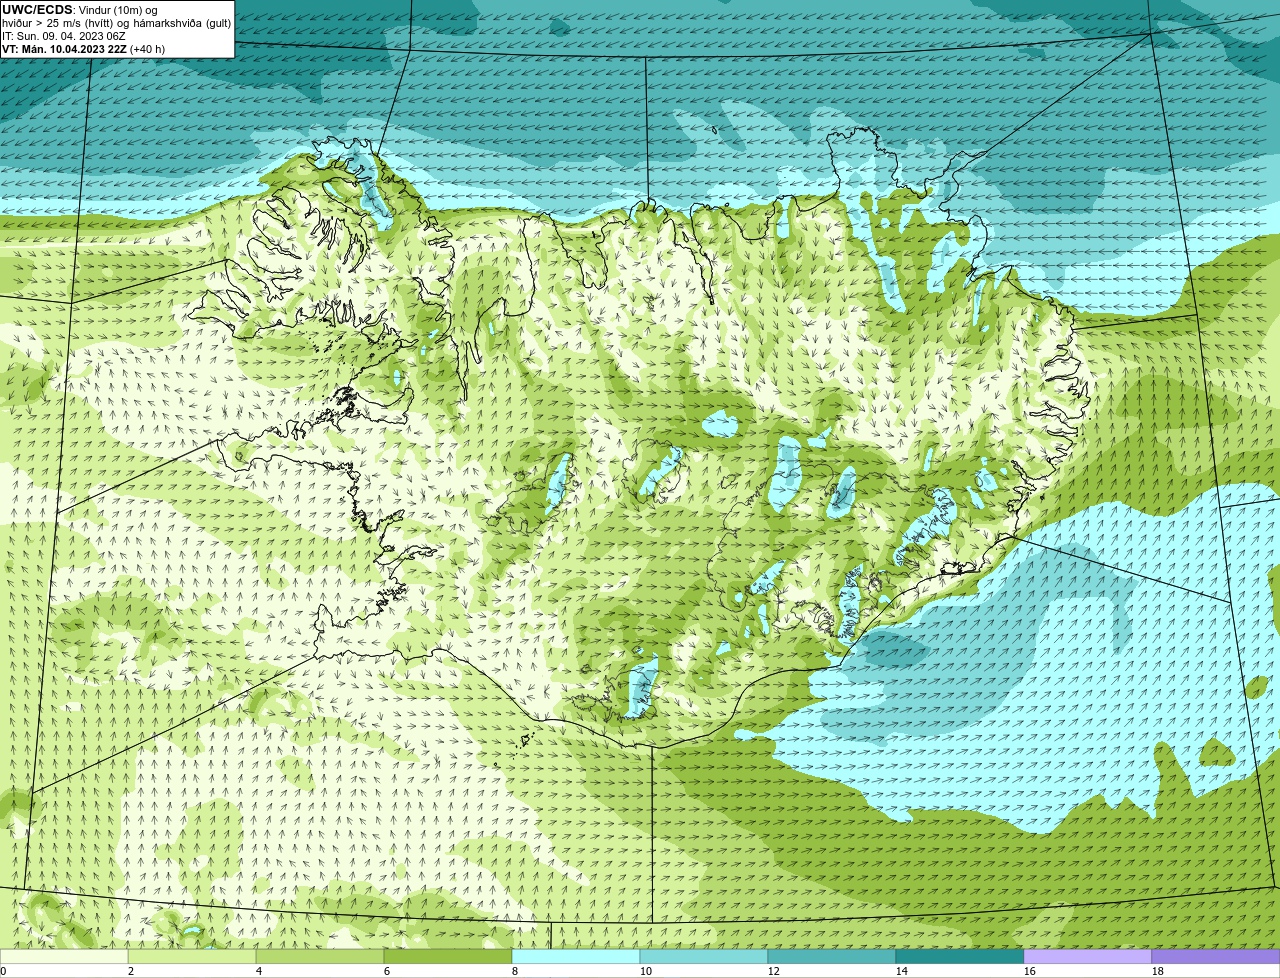Click the 0–2 m/s palest legend color

click(64, 956)
